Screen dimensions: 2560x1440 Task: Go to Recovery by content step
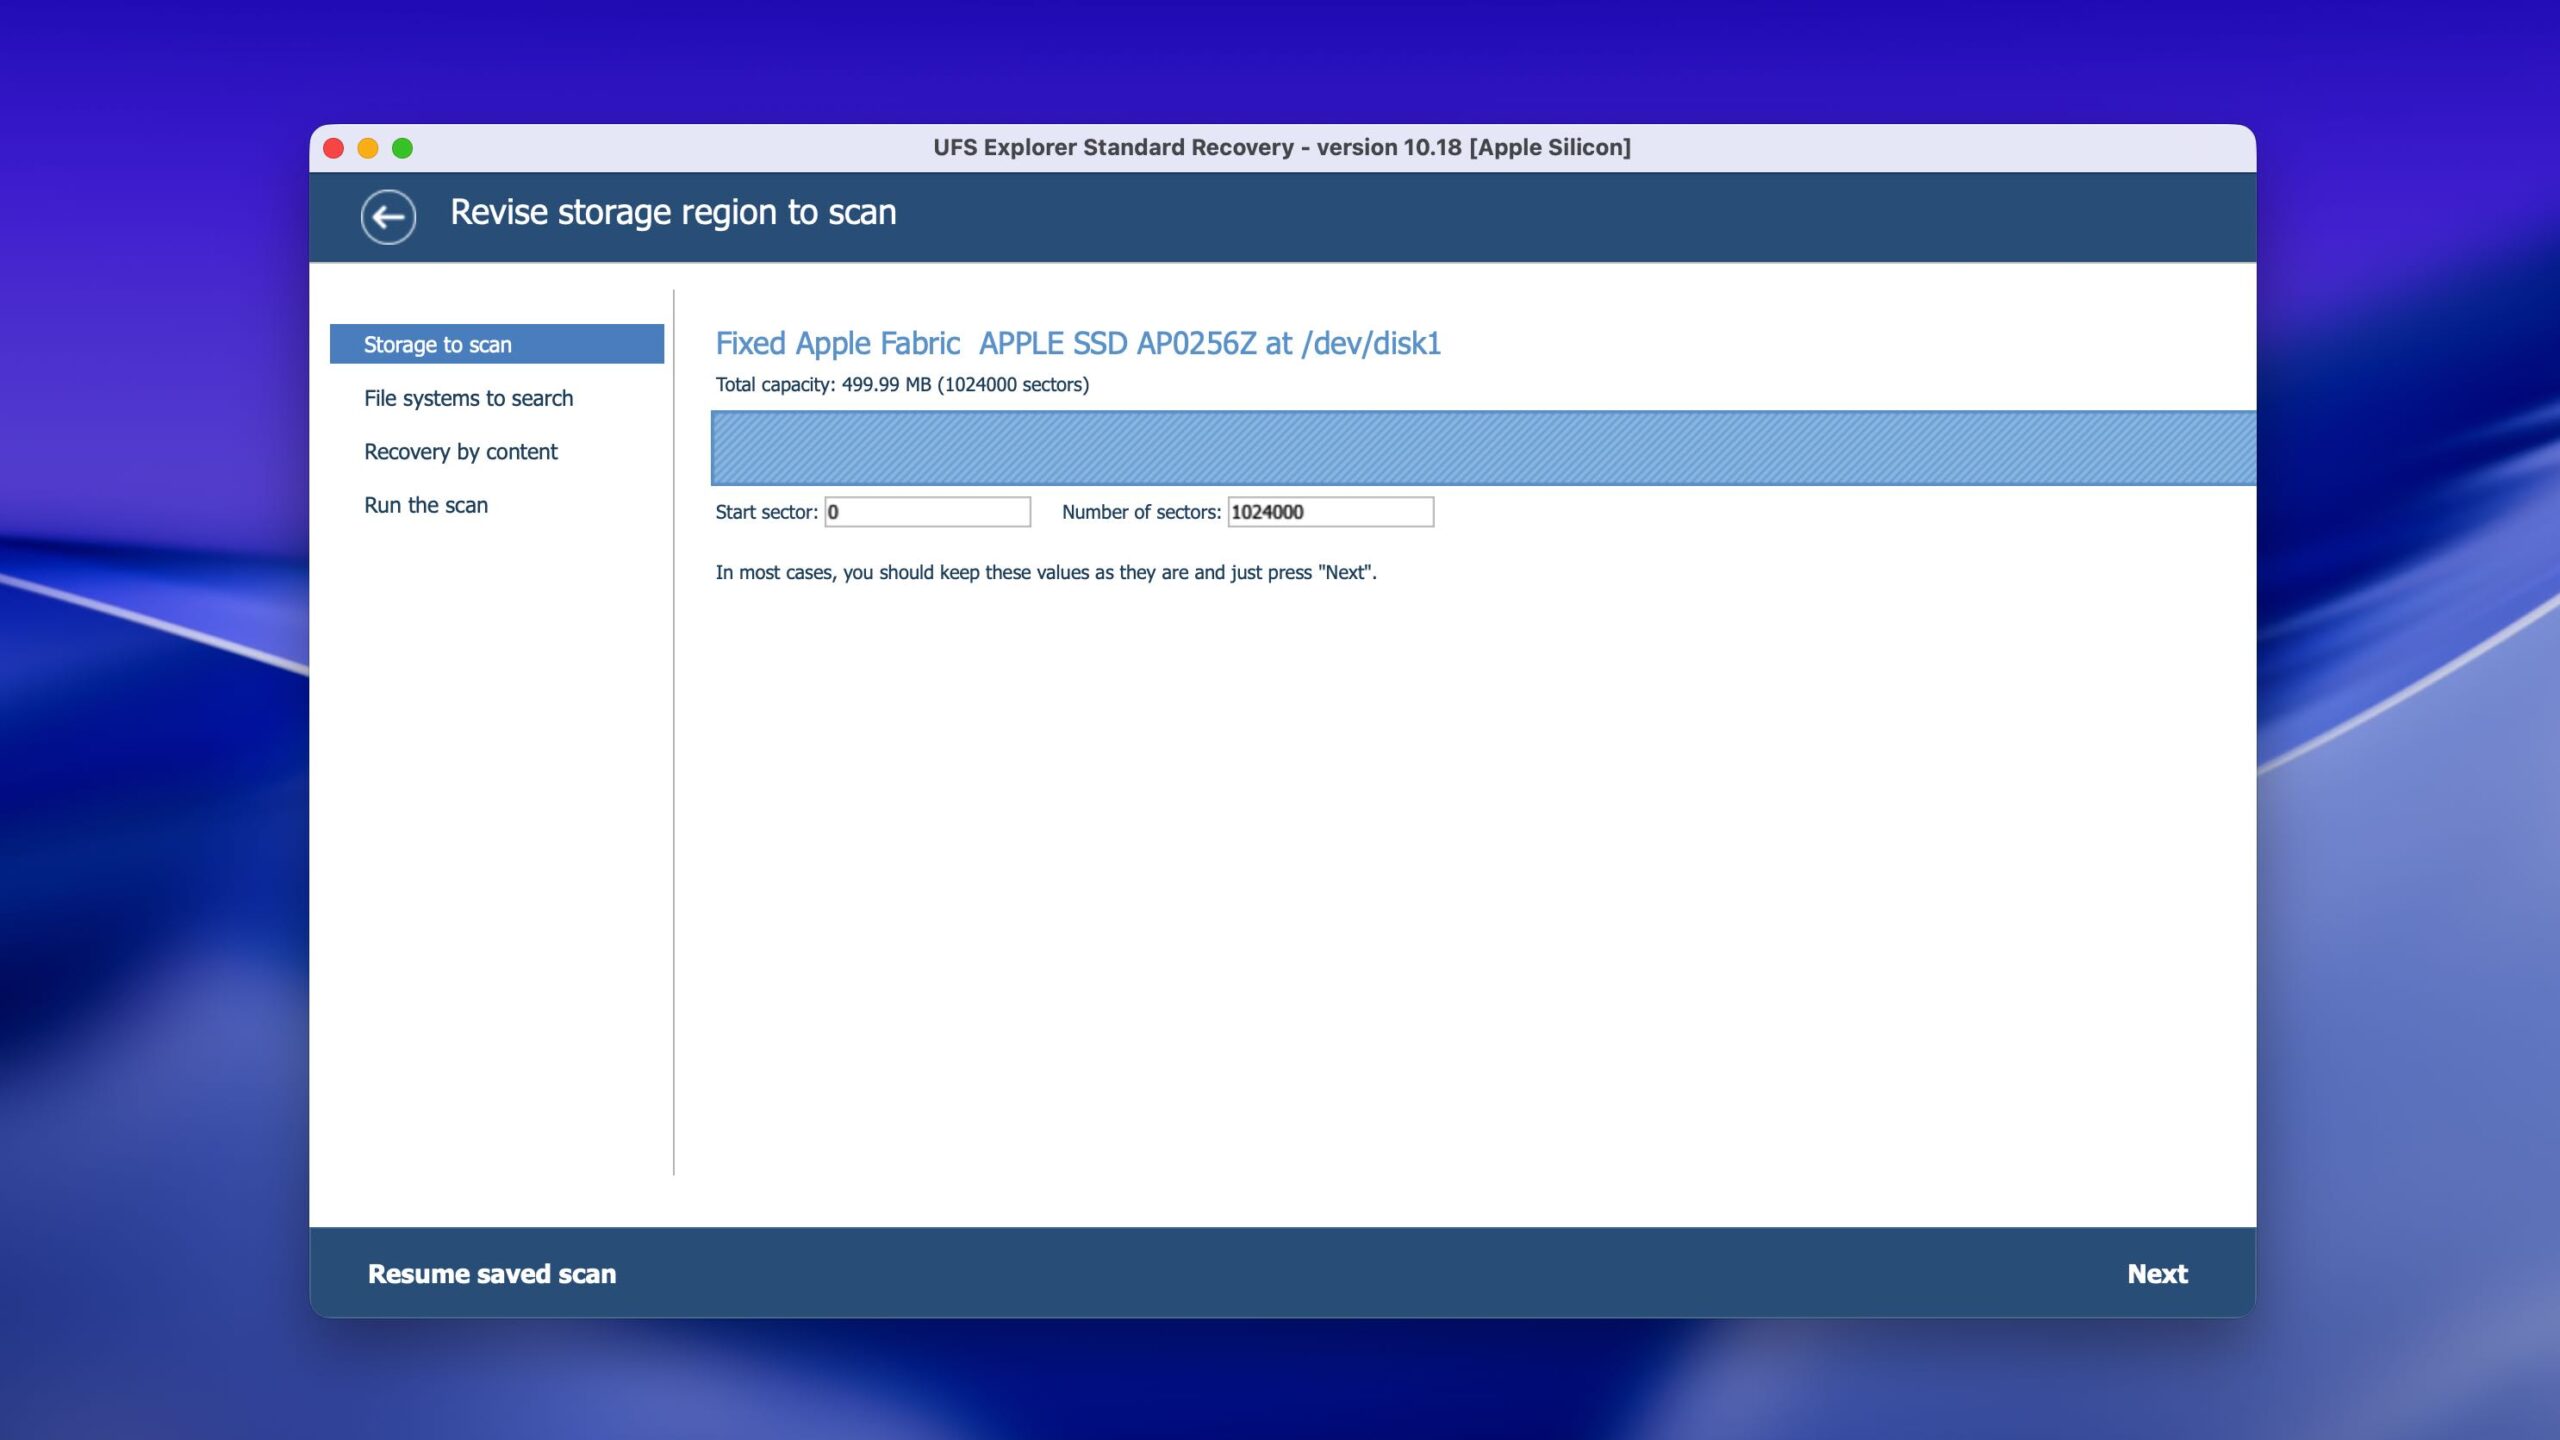click(460, 452)
